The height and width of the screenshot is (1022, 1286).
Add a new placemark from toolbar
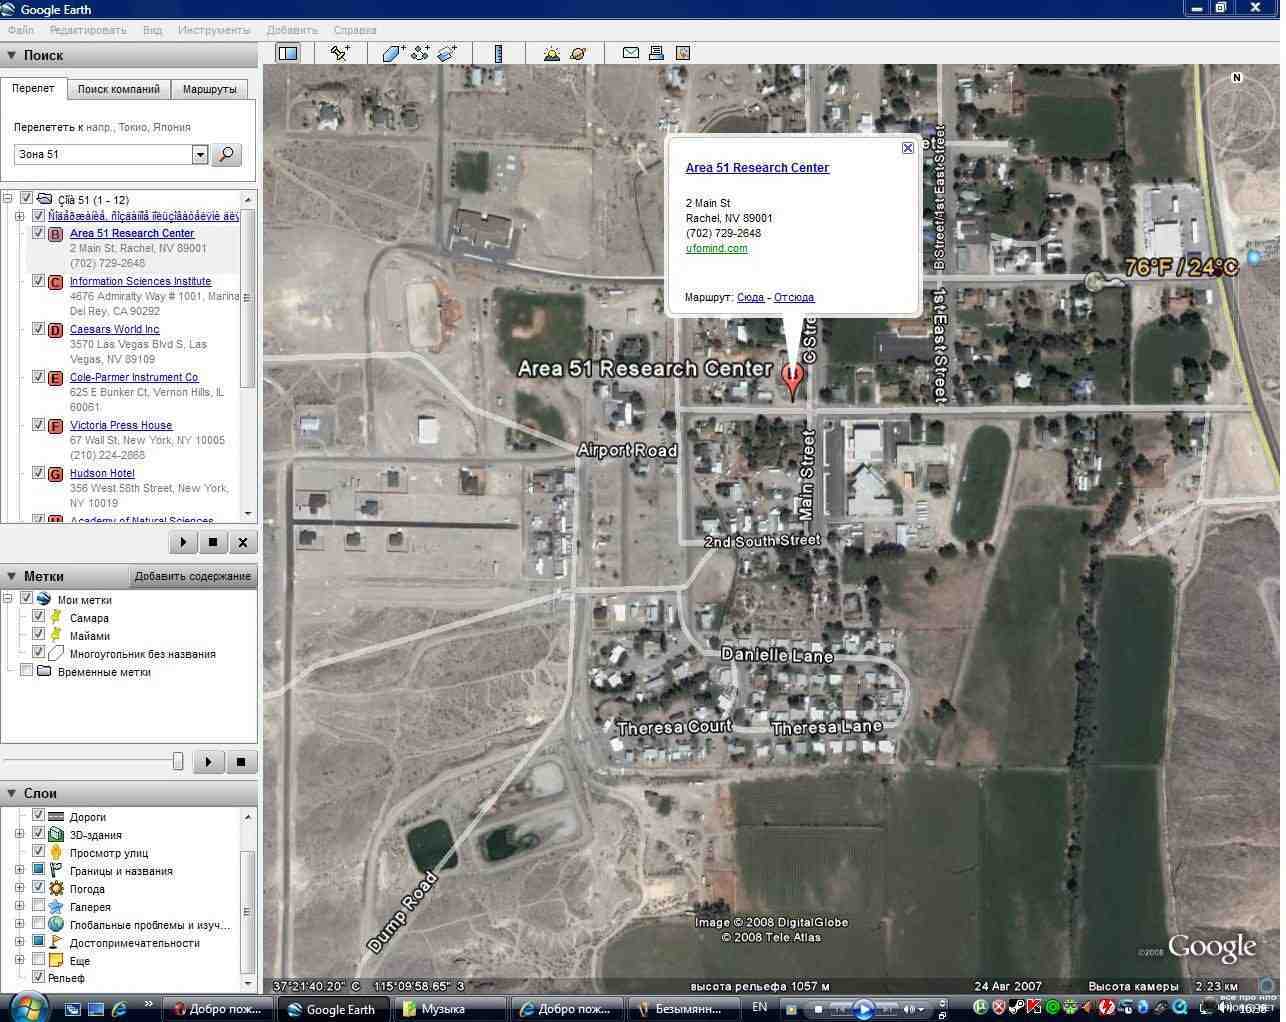coord(340,53)
